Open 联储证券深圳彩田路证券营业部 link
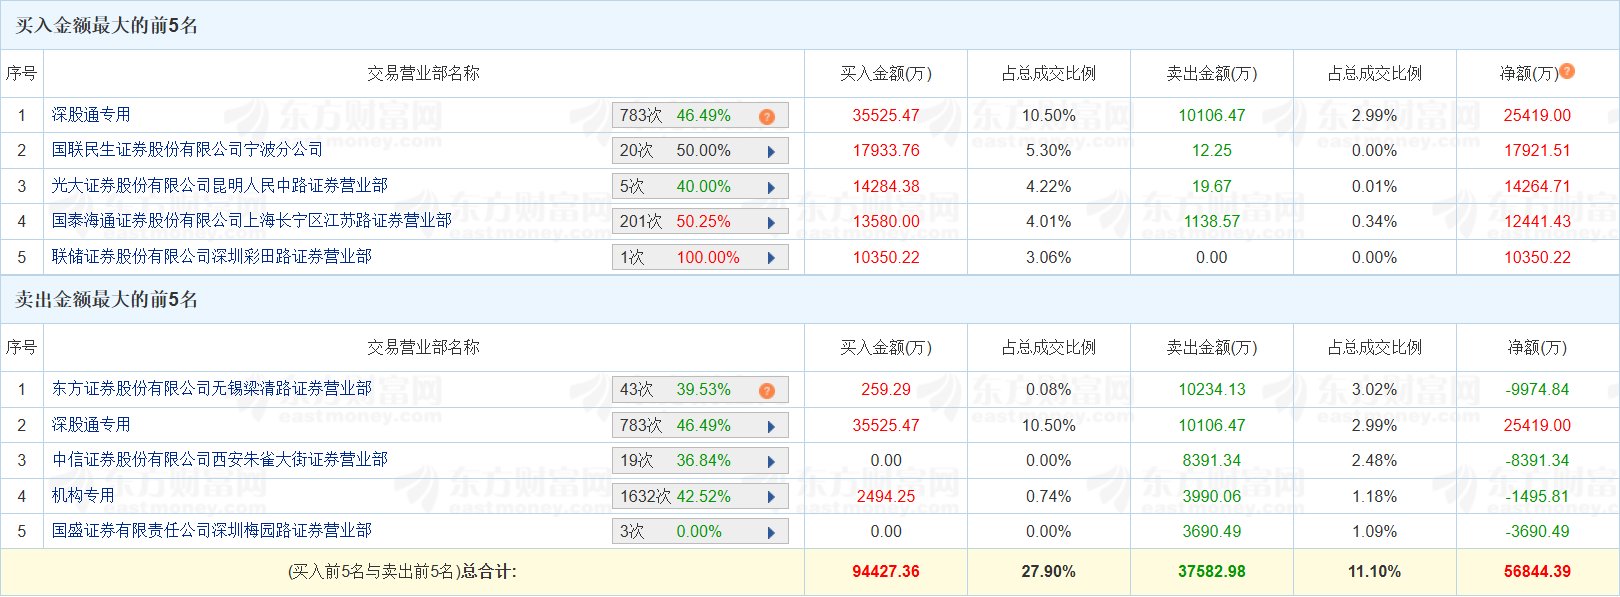Image resolution: width=1620 pixels, height=597 pixels. (211, 257)
